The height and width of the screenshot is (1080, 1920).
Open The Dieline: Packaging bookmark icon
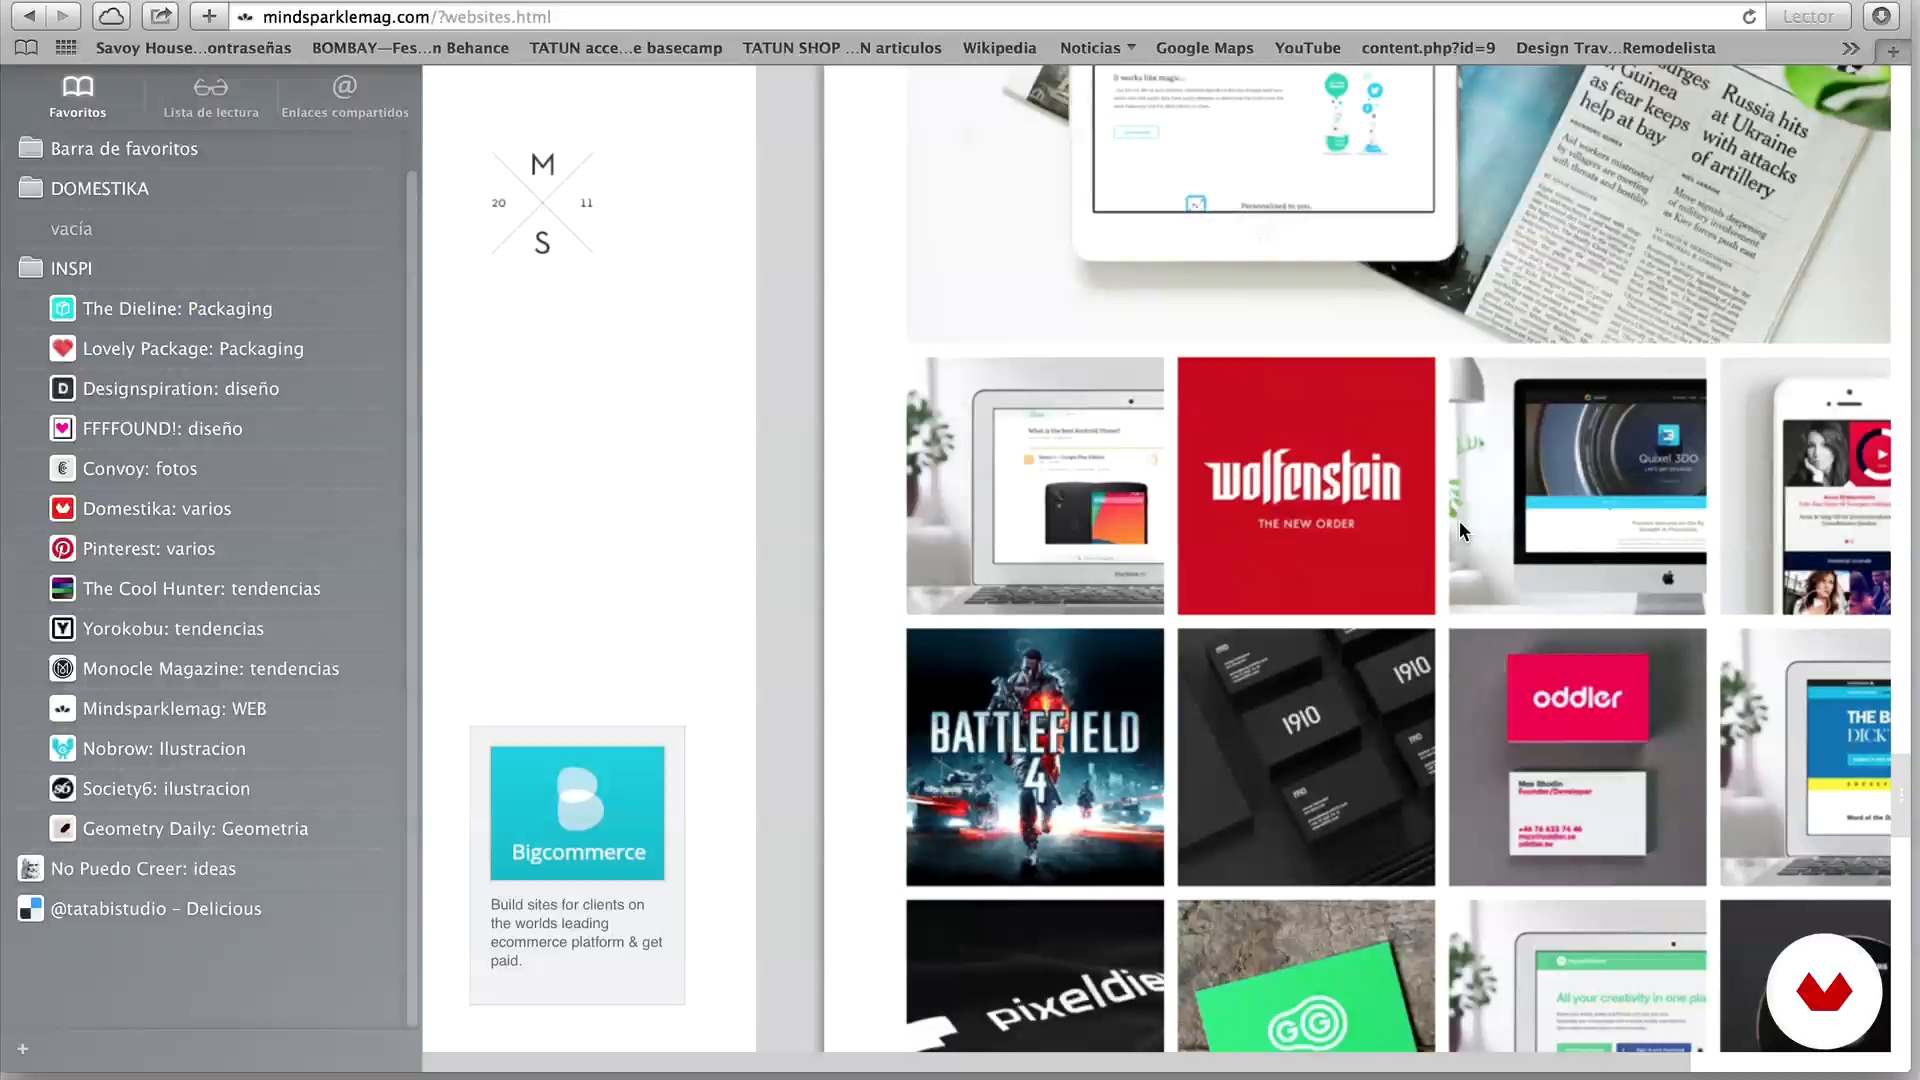[x=62, y=308]
